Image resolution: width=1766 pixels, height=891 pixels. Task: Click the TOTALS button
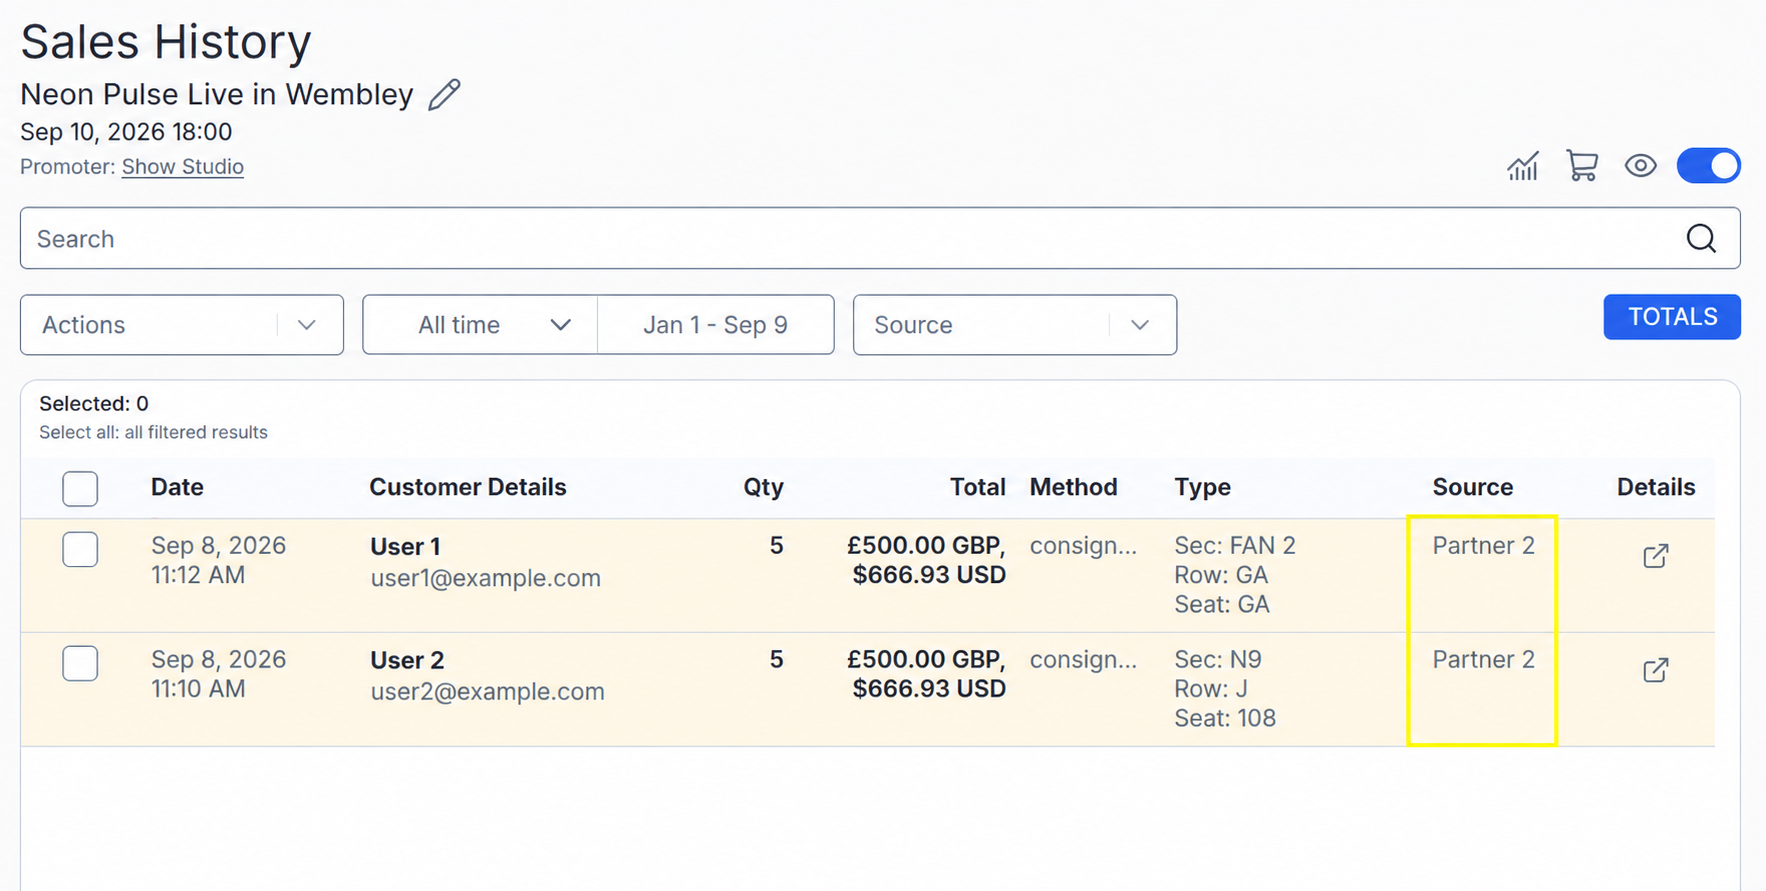[x=1671, y=317]
